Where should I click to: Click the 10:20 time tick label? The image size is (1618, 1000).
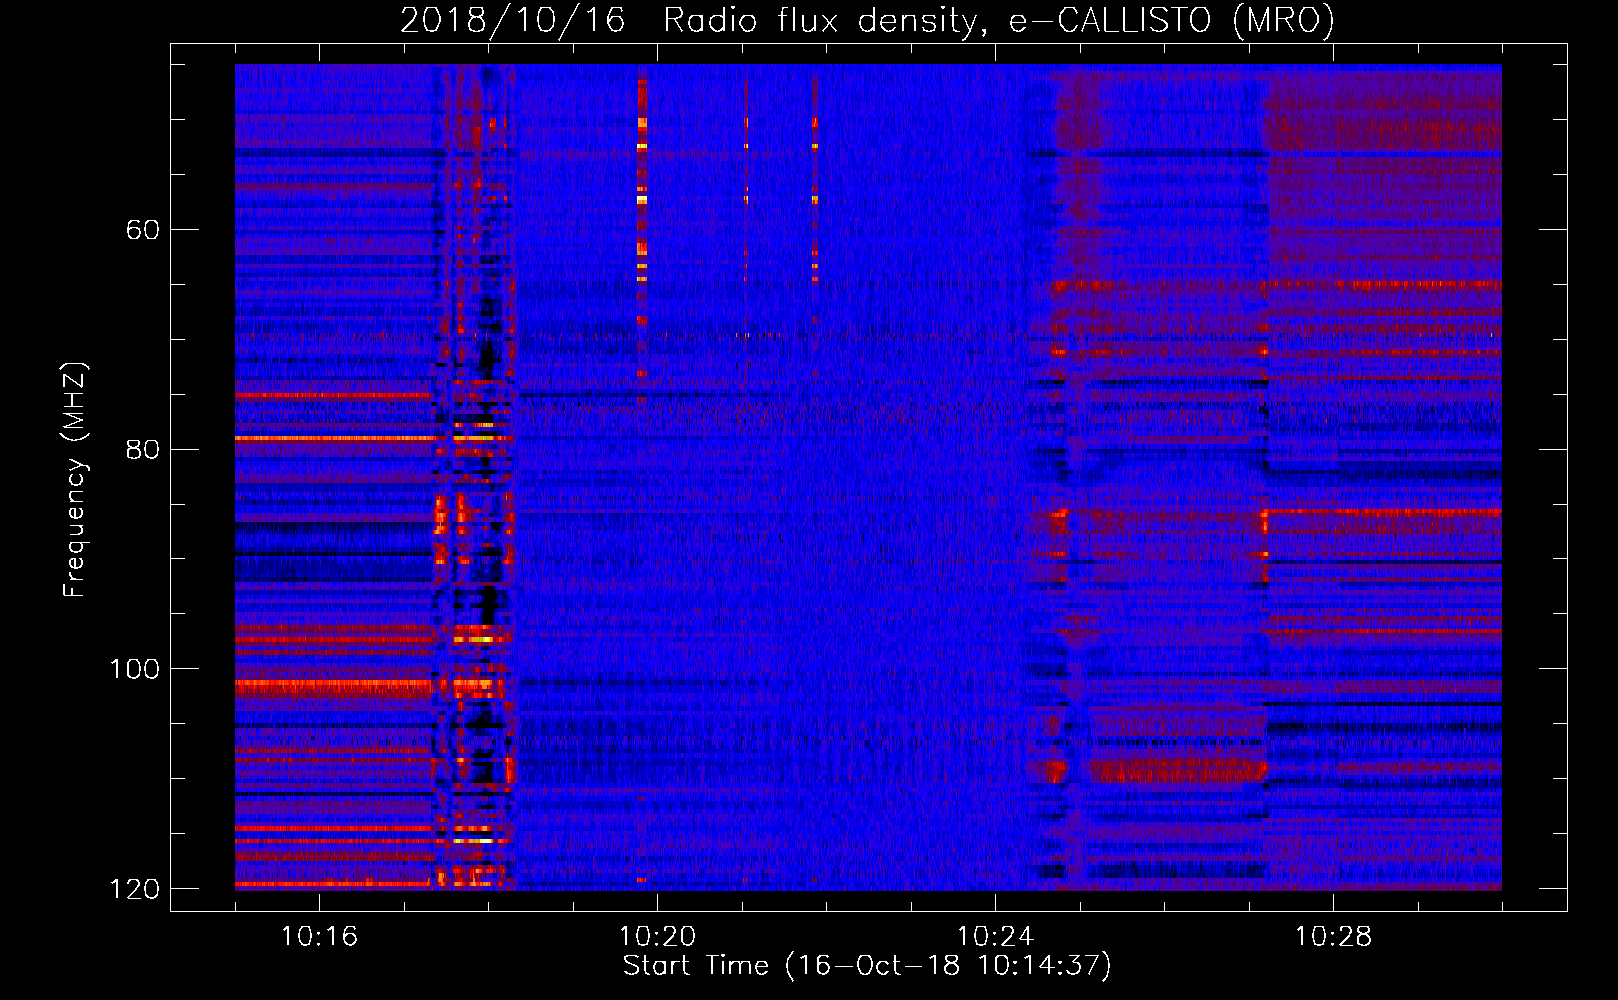657,937
